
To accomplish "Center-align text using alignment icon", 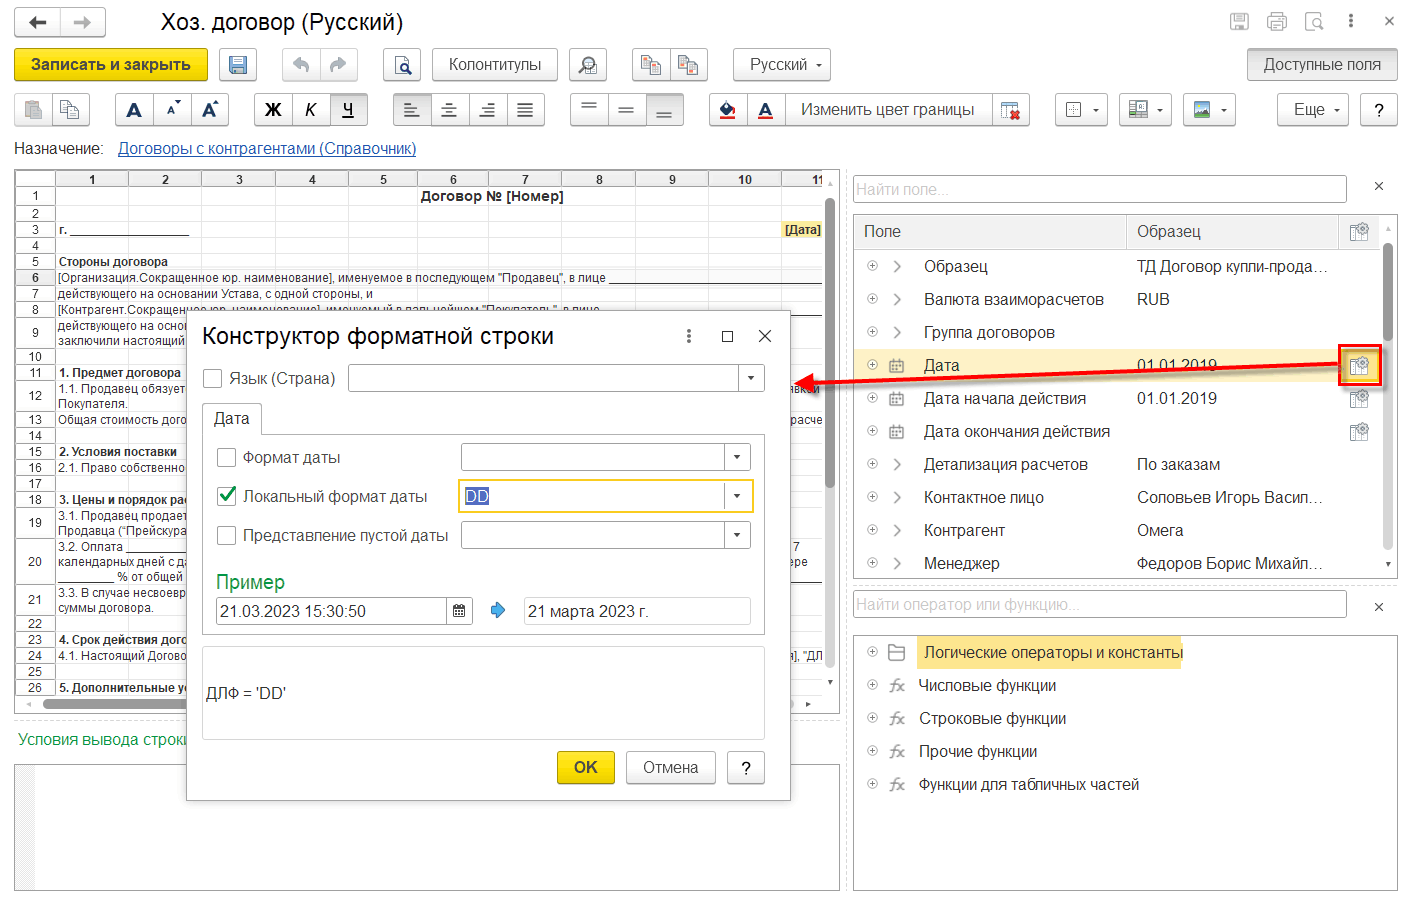I will click(449, 110).
